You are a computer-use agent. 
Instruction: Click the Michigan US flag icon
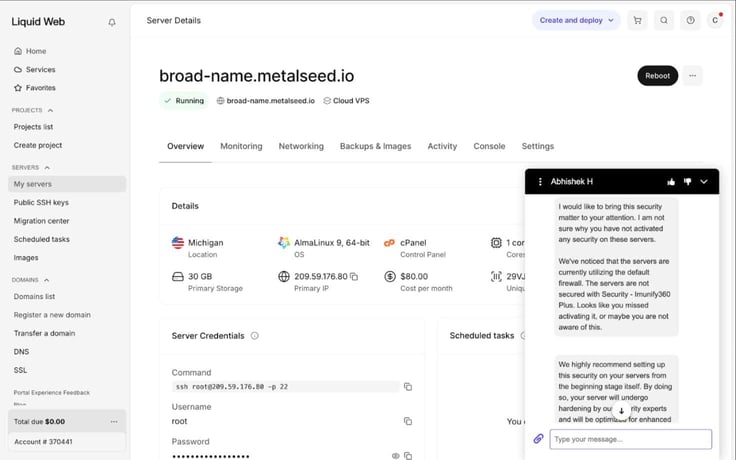(178, 243)
